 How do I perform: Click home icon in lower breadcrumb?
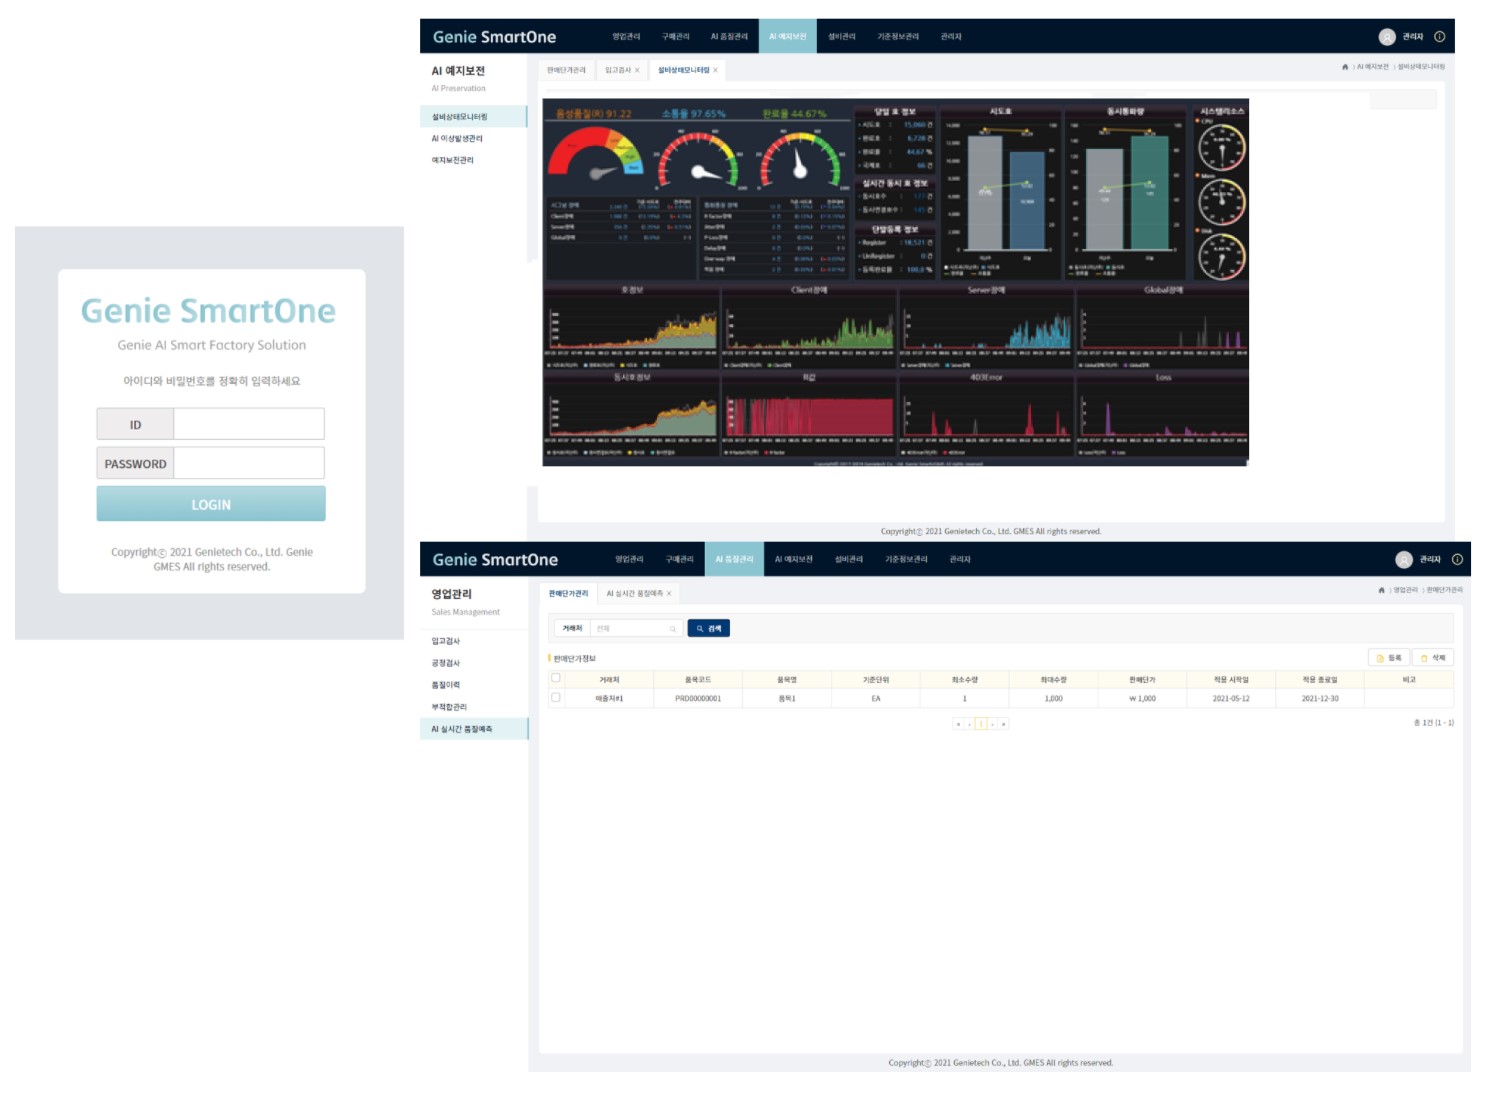[1382, 590]
